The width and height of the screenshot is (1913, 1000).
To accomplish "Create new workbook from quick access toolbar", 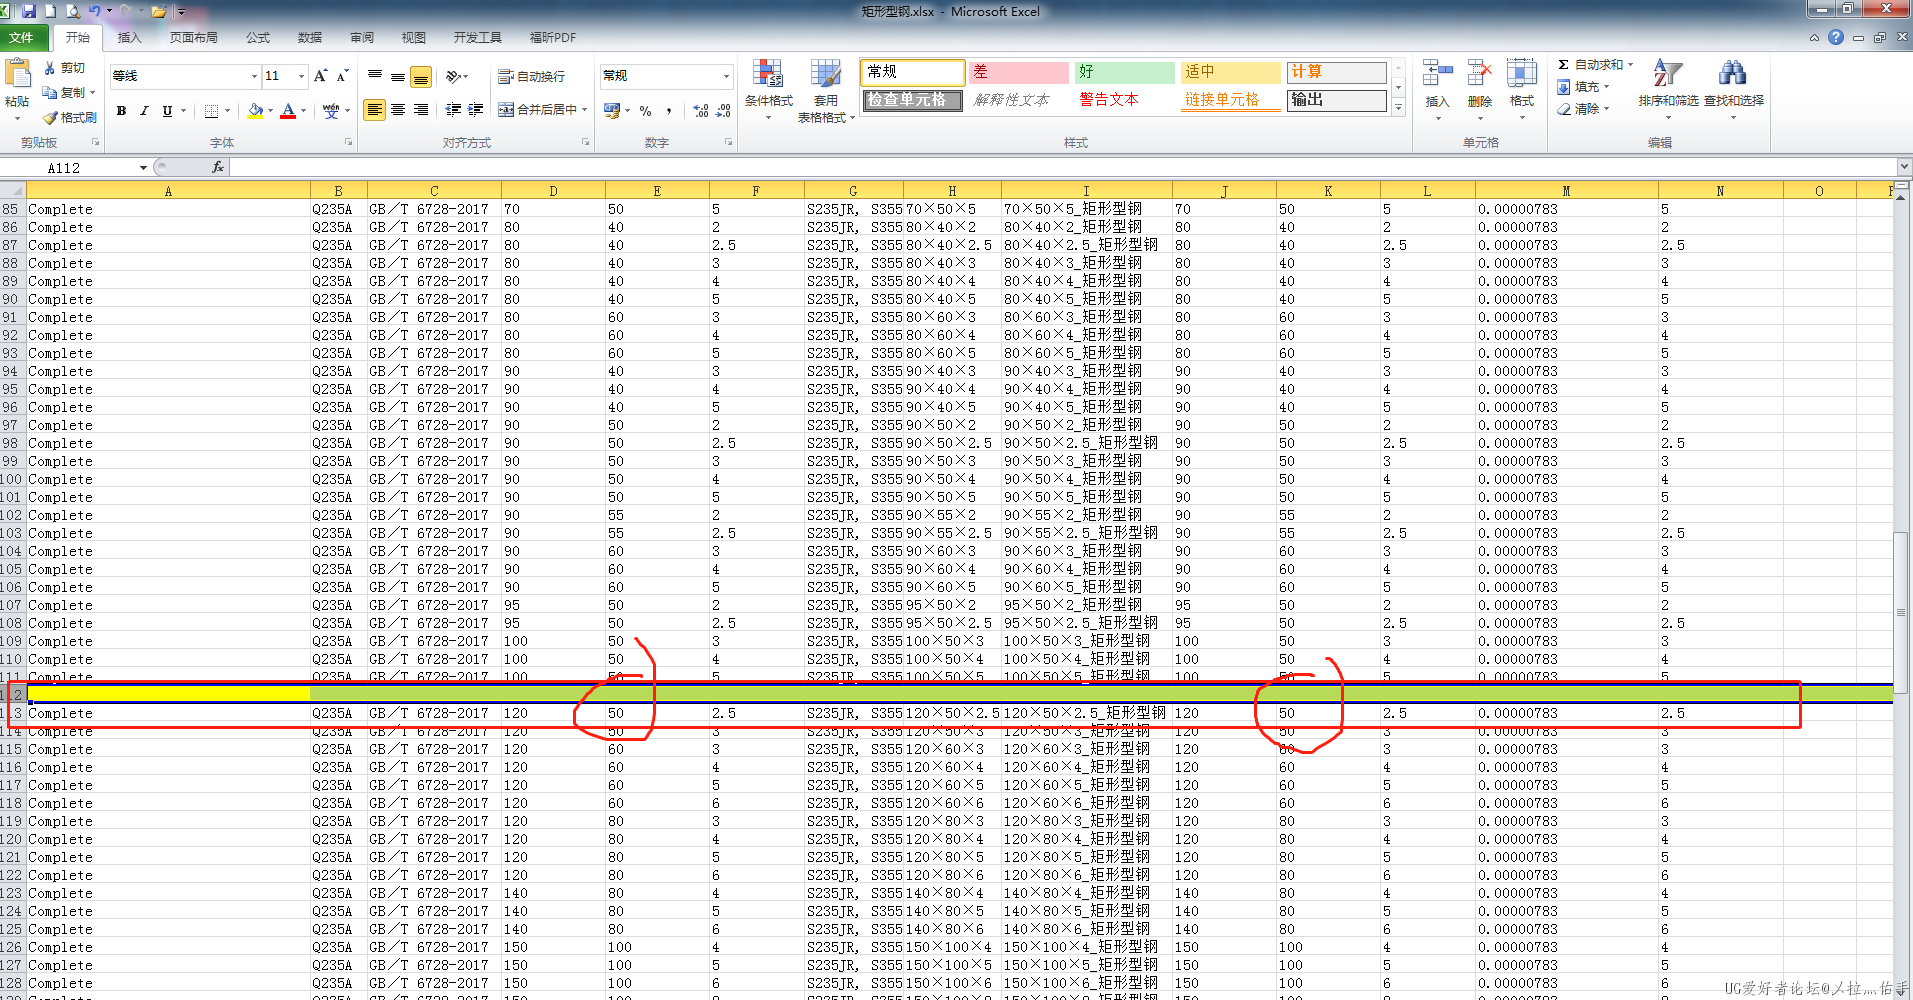I will [50, 11].
